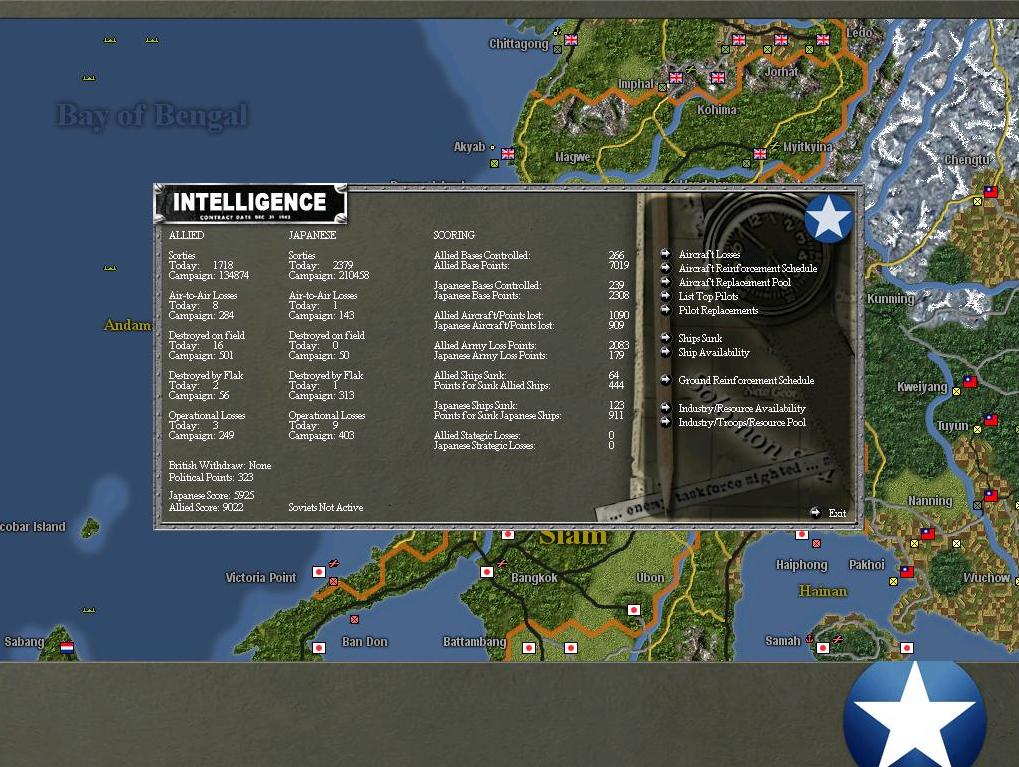Viewport: 1019px width, 767px height.
Task: Select the Chinese flag at Chengtu
Action: (990, 192)
